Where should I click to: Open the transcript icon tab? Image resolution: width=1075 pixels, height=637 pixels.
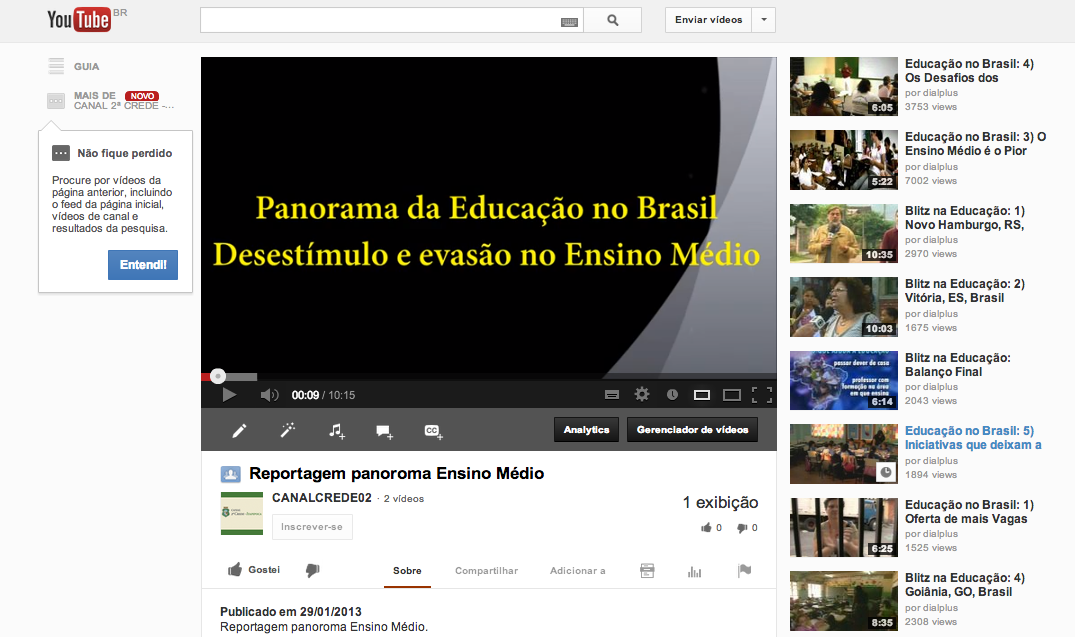(647, 570)
